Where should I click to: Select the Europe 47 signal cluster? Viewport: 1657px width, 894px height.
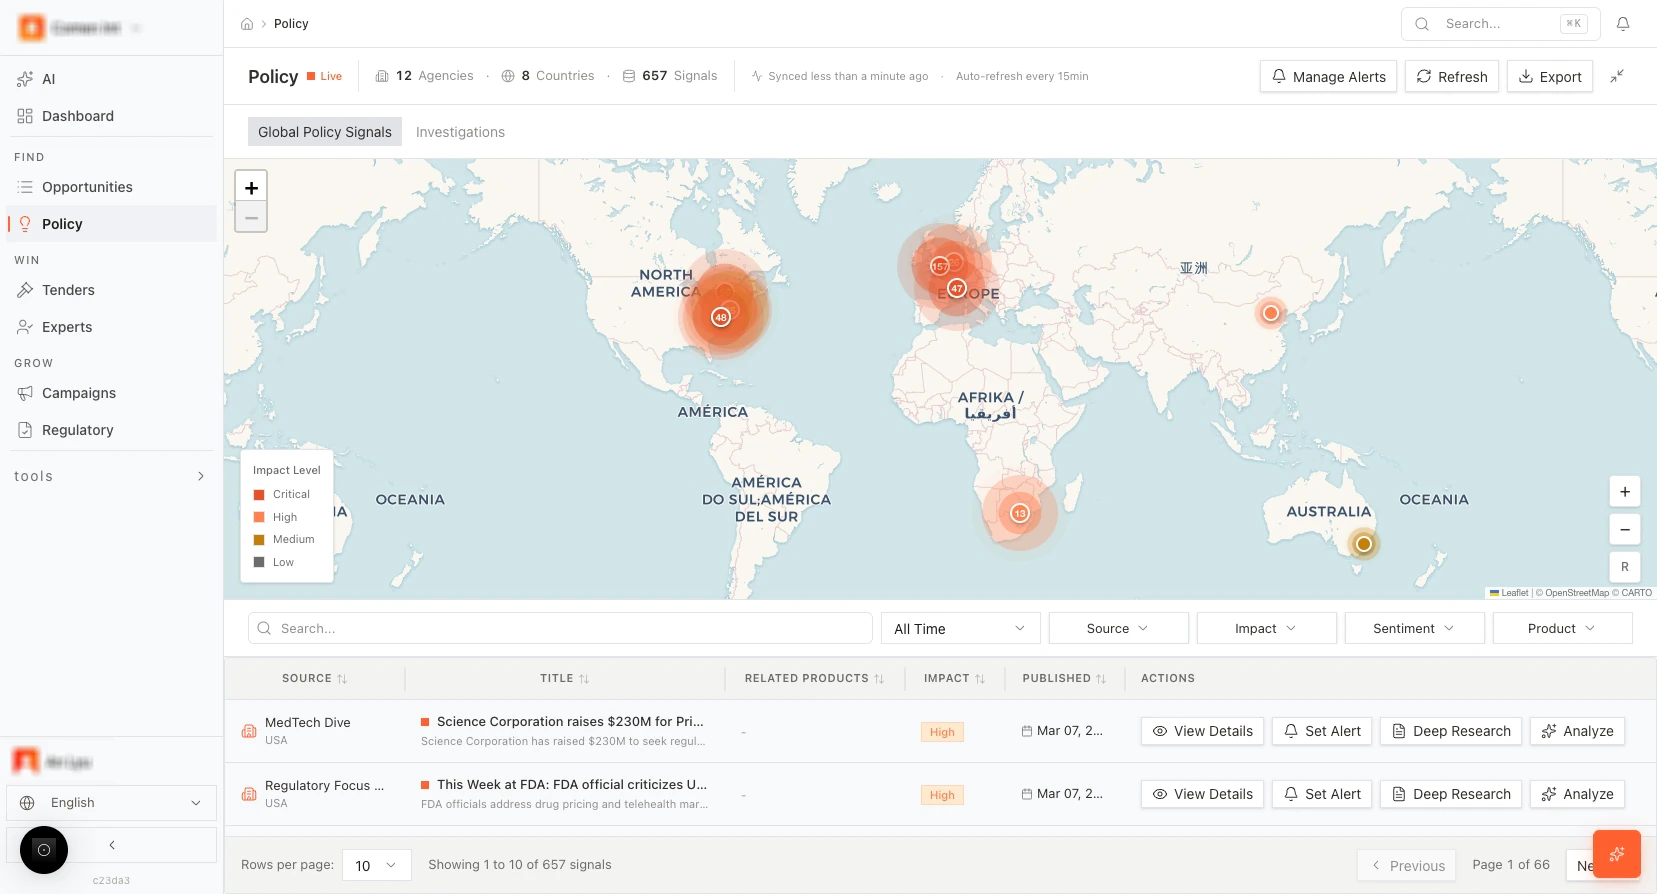(957, 288)
